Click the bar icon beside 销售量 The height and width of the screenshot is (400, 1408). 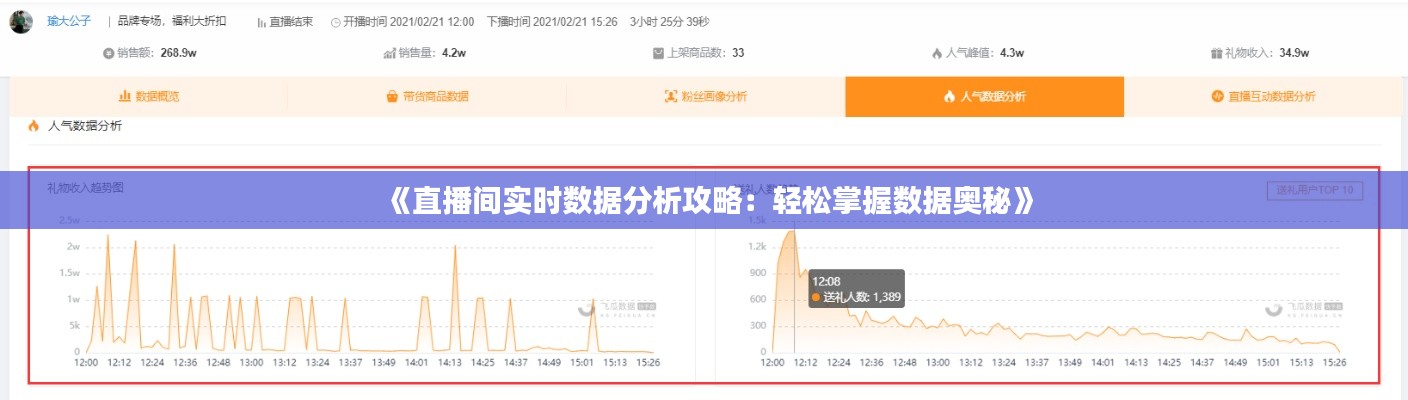[390, 53]
